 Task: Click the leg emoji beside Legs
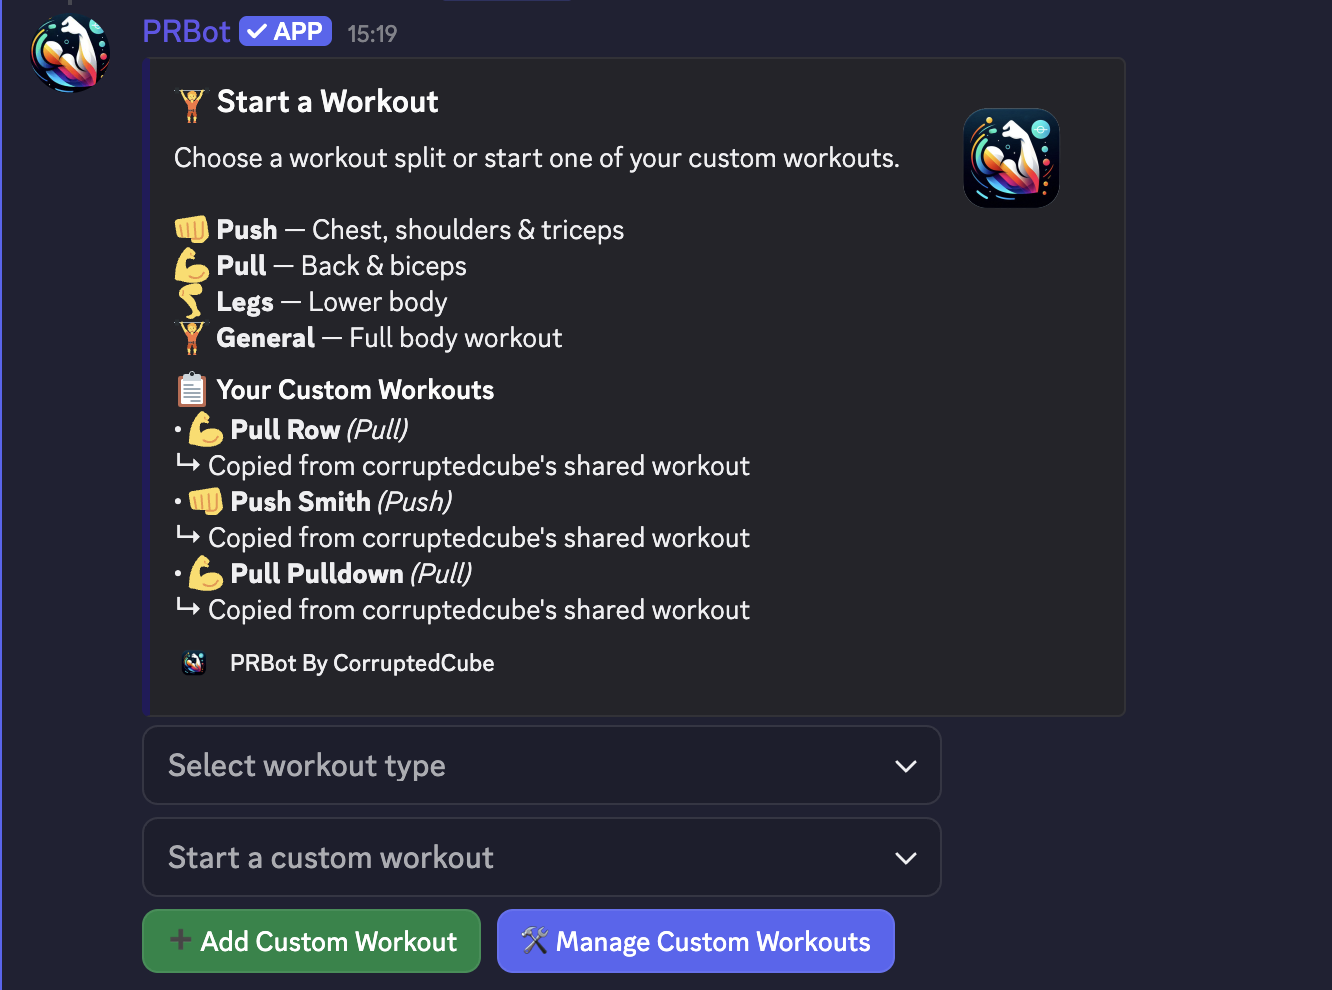pyautogui.click(x=192, y=301)
